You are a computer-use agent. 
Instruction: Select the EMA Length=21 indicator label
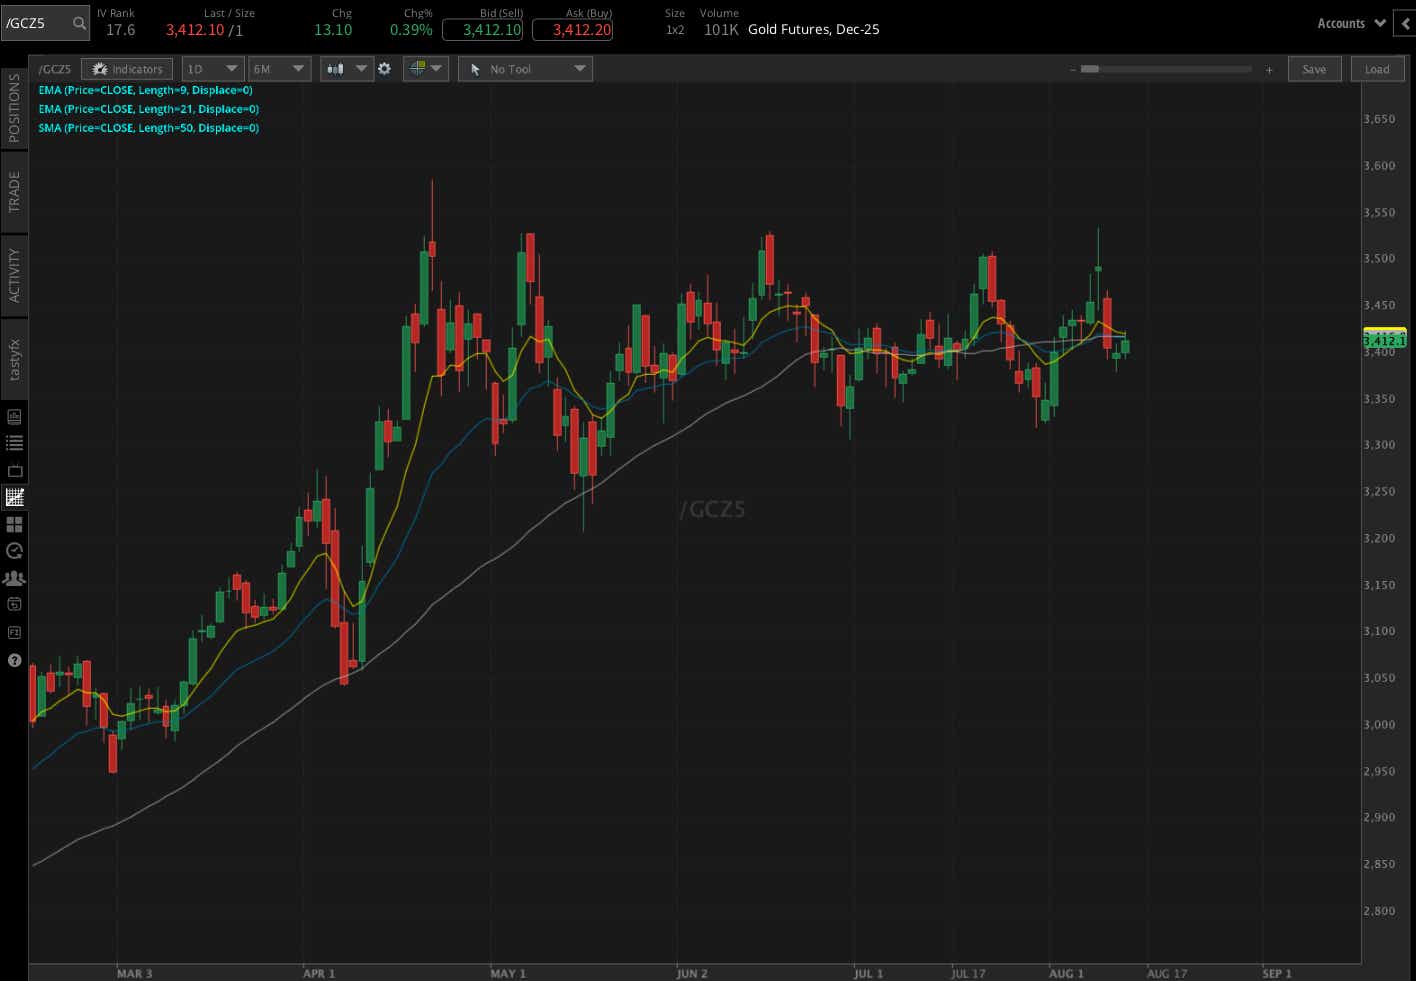pos(148,109)
